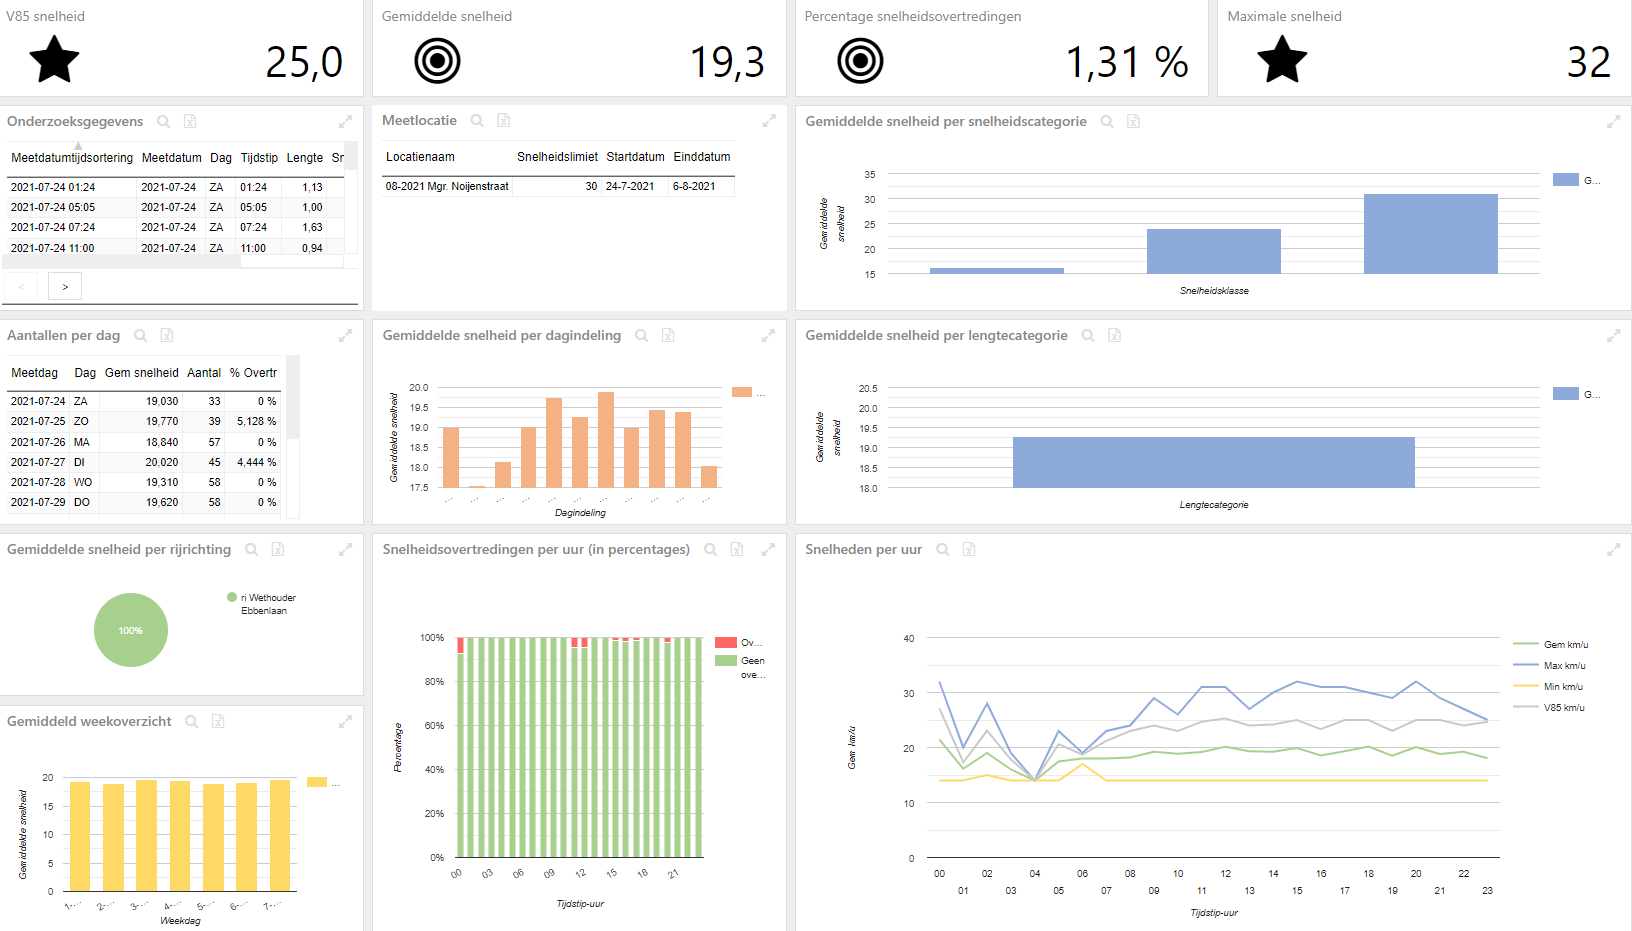
Task: Click the Snelheidslimiet column header
Action: (x=557, y=156)
